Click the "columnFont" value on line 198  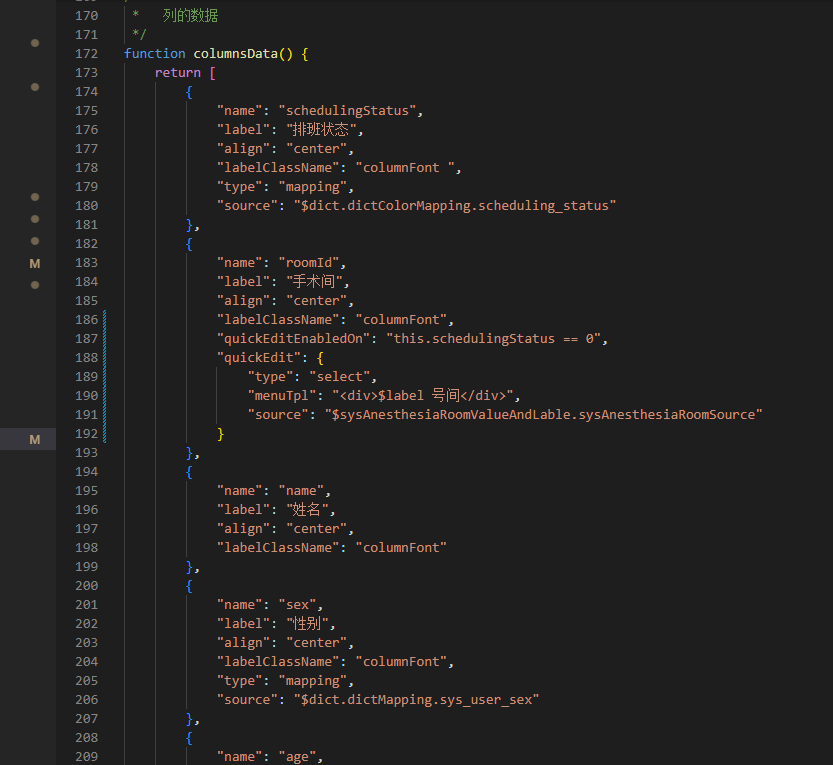coord(401,548)
